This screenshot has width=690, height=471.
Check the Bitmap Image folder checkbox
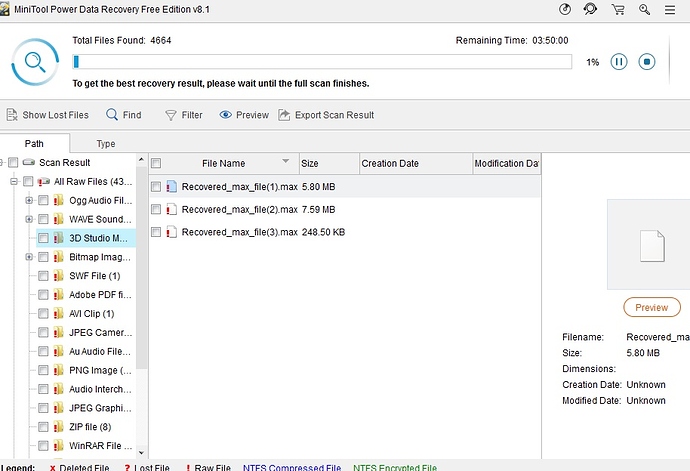[43, 257]
